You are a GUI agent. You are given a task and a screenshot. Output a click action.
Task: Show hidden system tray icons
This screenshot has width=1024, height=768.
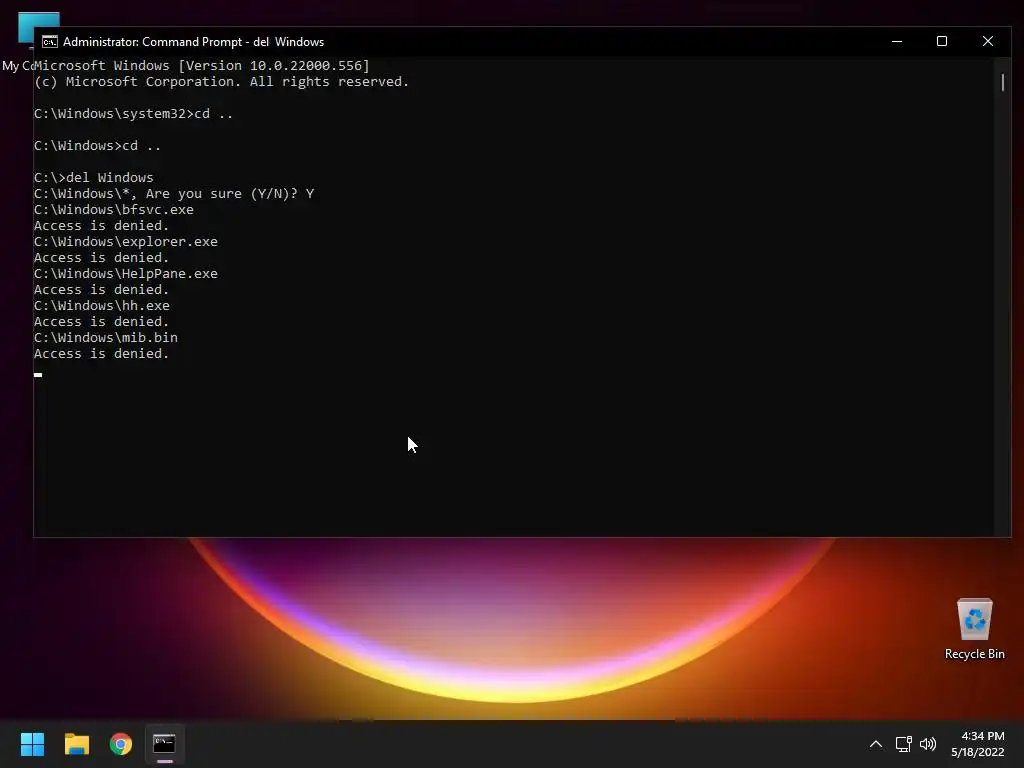(876, 744)
